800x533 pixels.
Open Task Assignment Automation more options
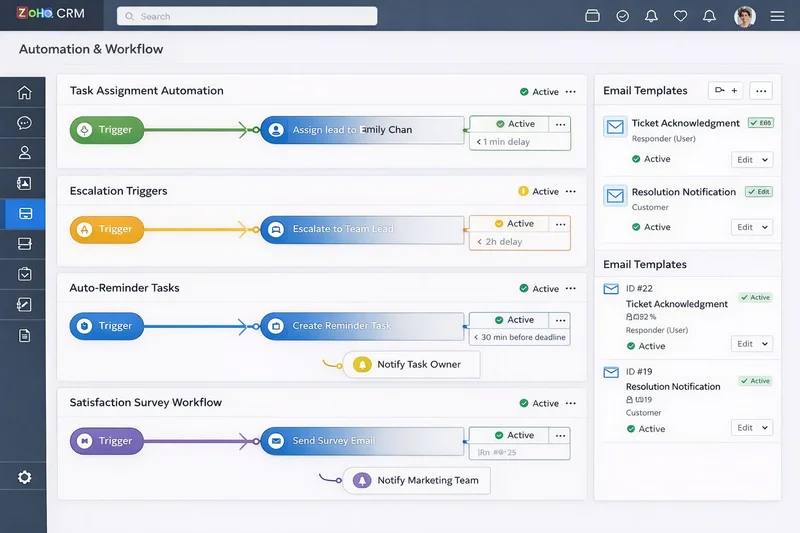tap(571, 92)
